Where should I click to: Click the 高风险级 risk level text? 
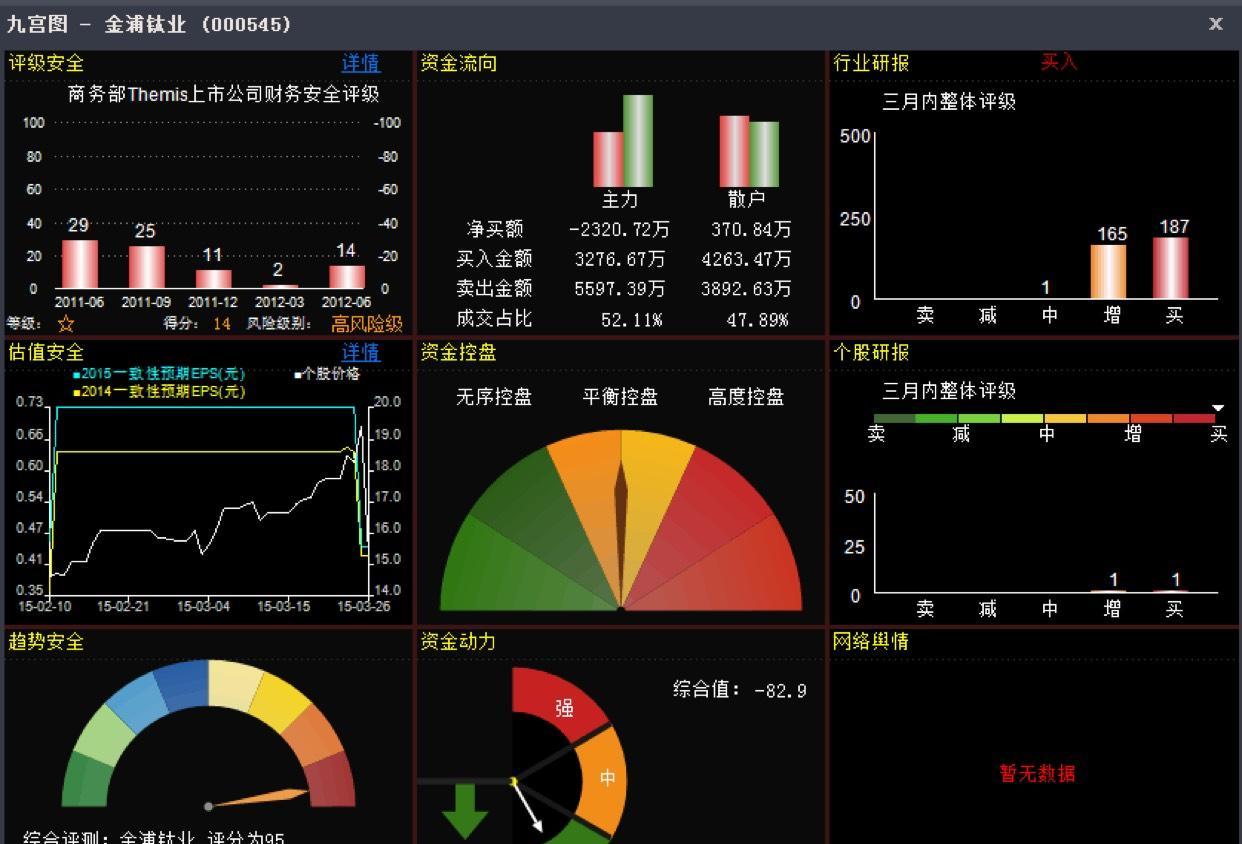click(367, 324)
